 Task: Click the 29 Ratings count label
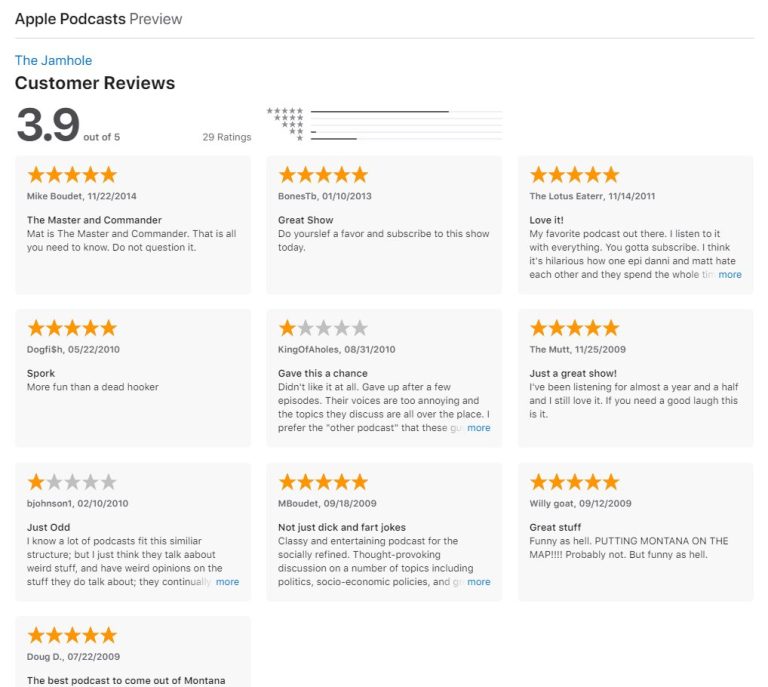tap(227, 137)
